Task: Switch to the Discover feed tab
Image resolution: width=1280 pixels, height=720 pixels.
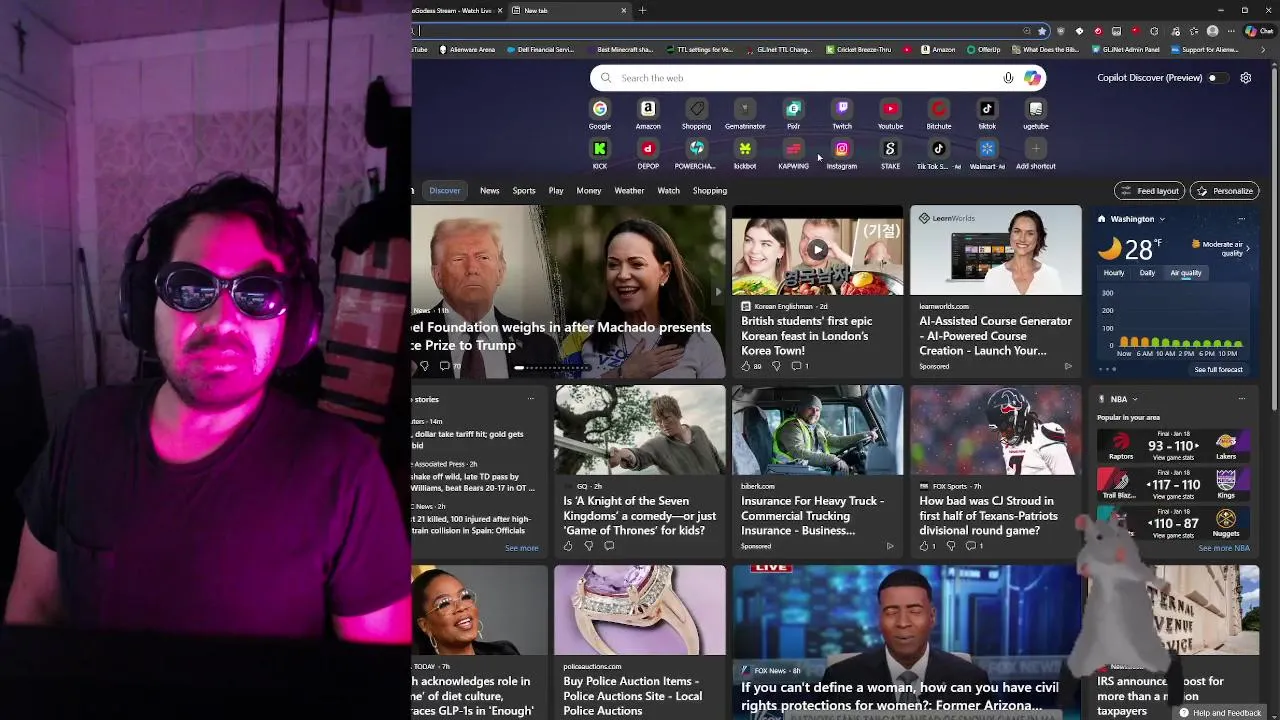Action: pos(445,190)
